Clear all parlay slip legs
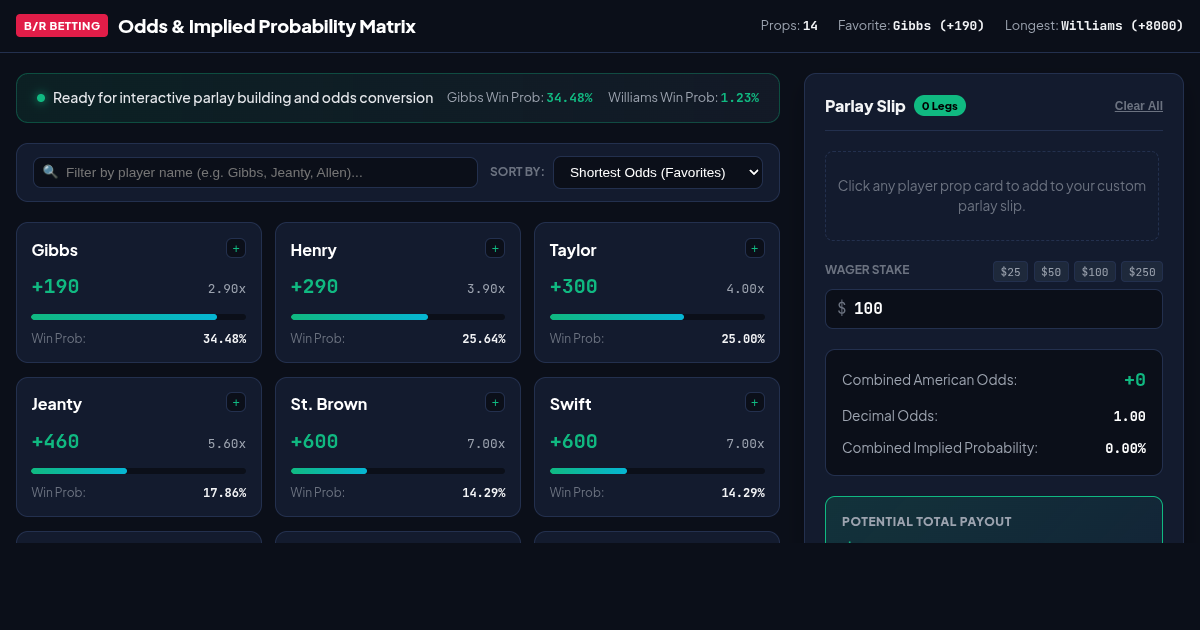The height and width of the screenshot is (630, 1200). click(x=1139, y=106)
